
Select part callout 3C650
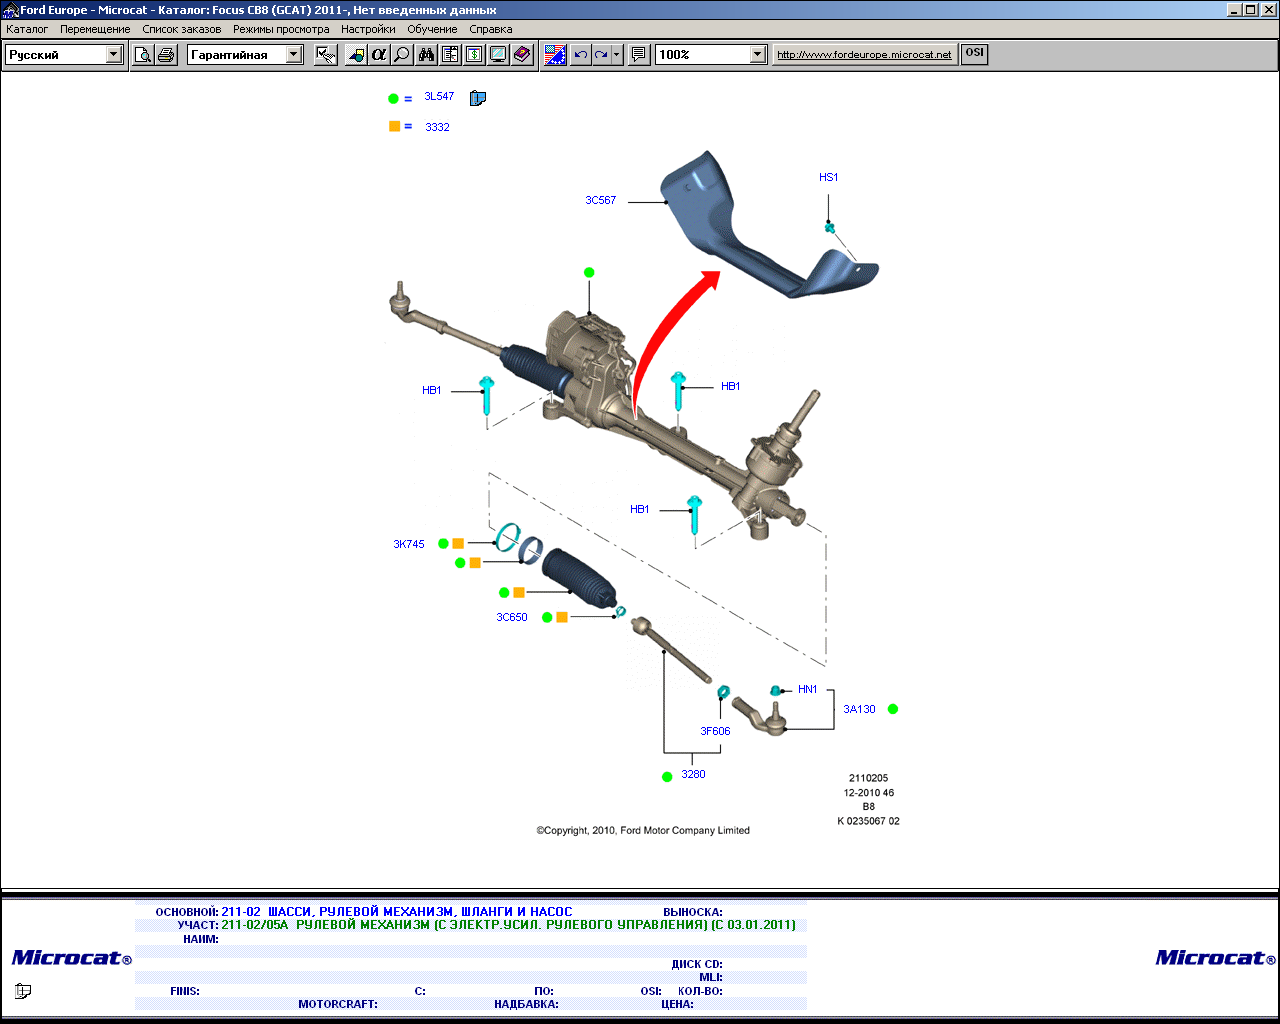(512, 618)
